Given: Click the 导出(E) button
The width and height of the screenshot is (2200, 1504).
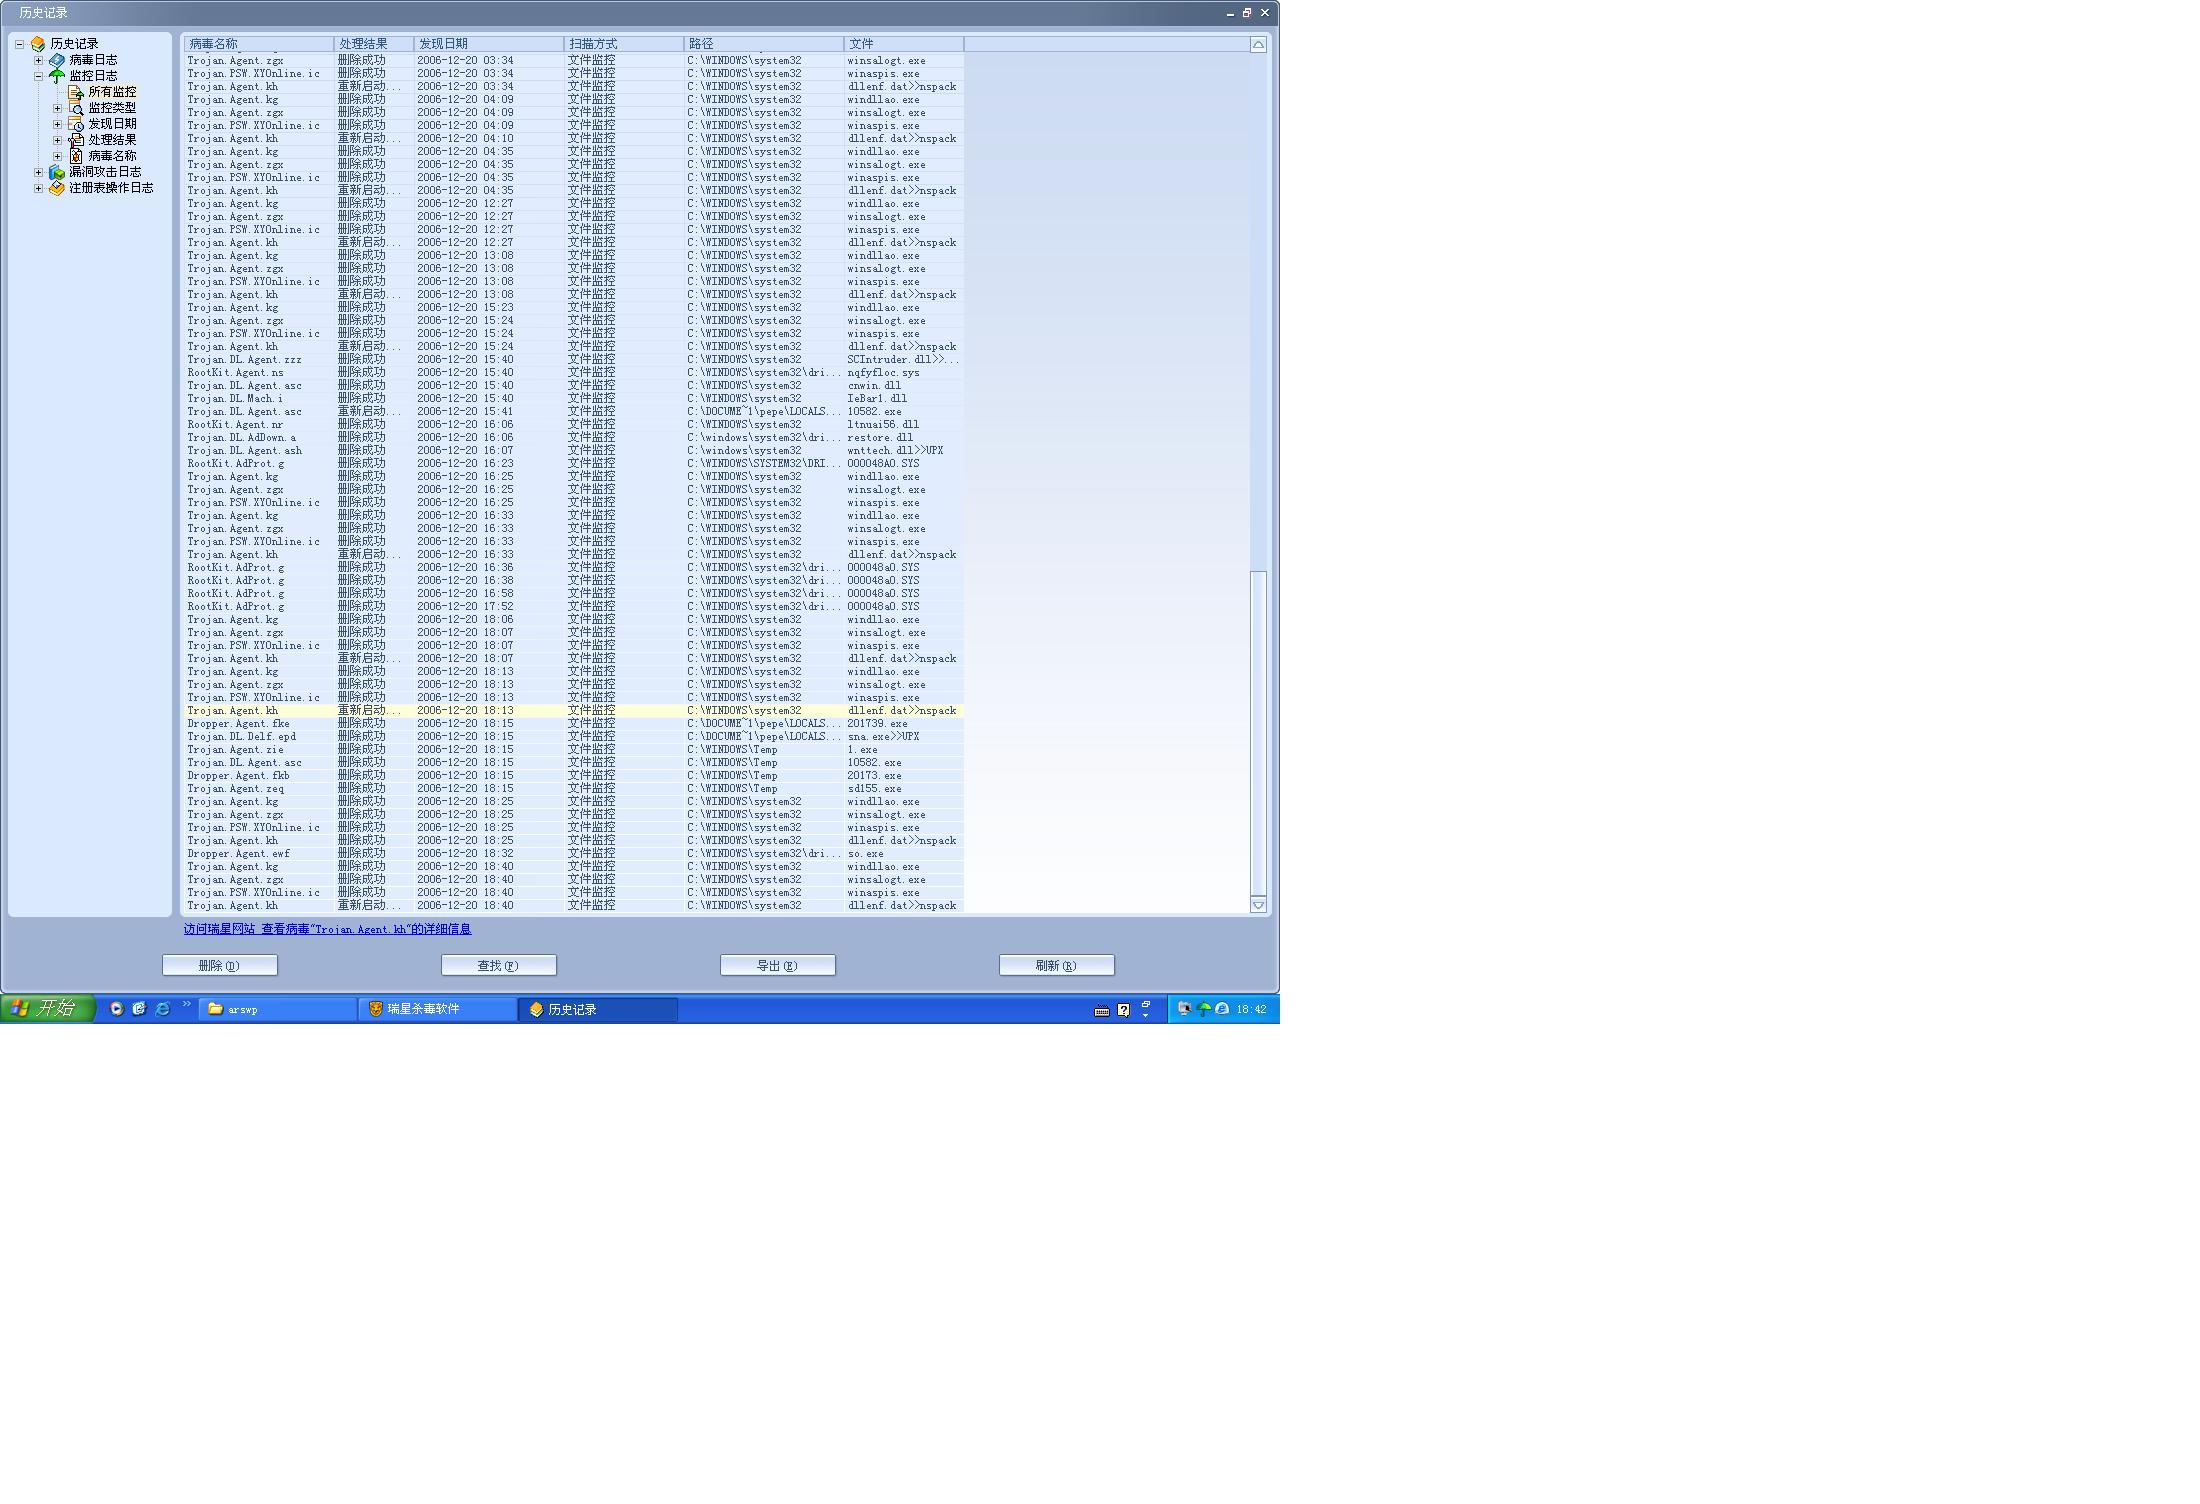Looking at the screenshot, I should [777, 965].
